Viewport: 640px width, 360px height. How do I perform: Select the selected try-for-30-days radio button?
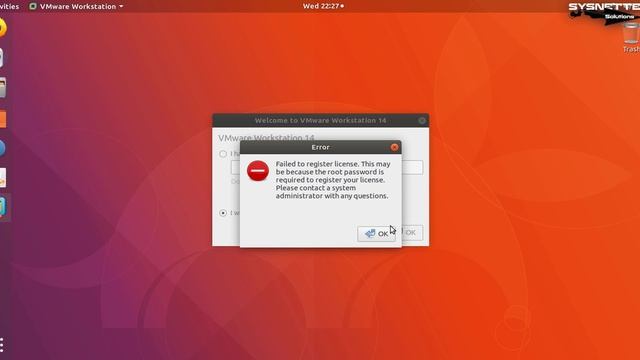point(223,213)
